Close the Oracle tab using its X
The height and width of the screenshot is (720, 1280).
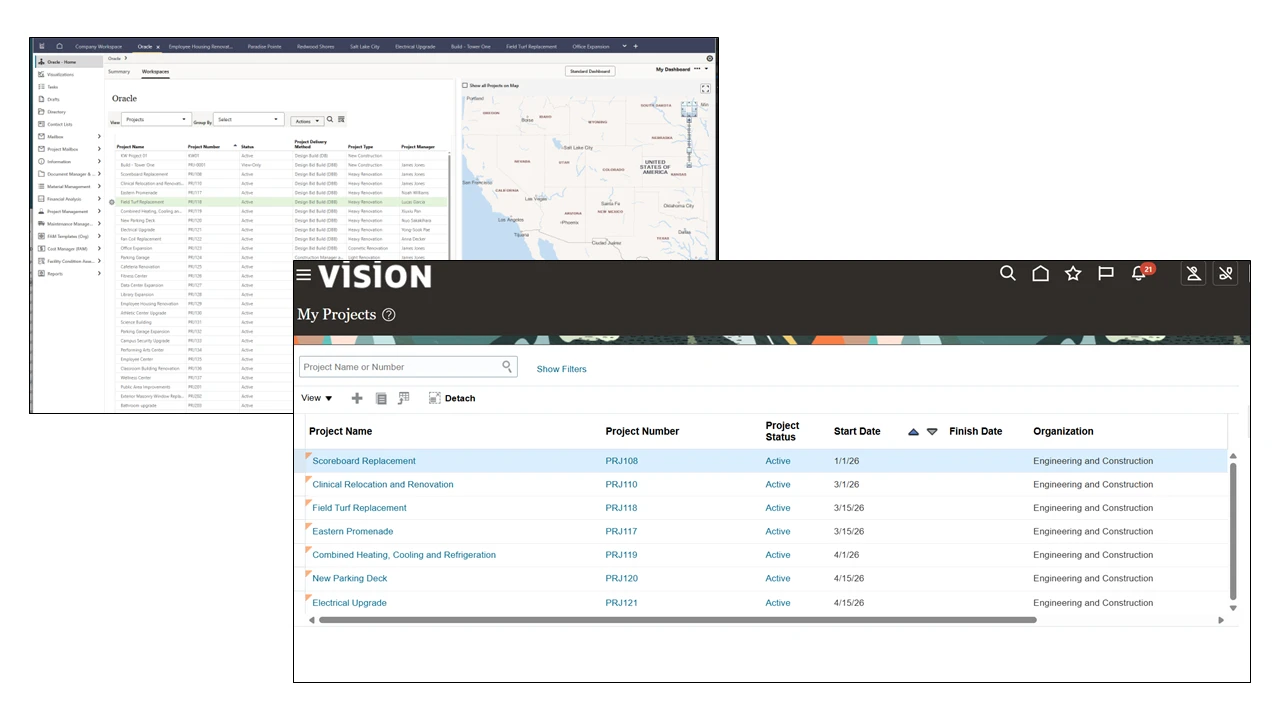click(157, 47)
